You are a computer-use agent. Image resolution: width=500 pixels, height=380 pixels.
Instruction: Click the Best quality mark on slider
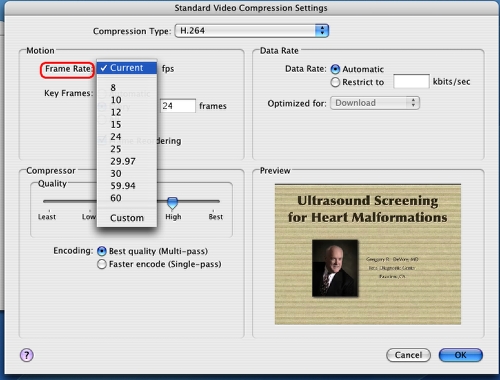point(216,217)
